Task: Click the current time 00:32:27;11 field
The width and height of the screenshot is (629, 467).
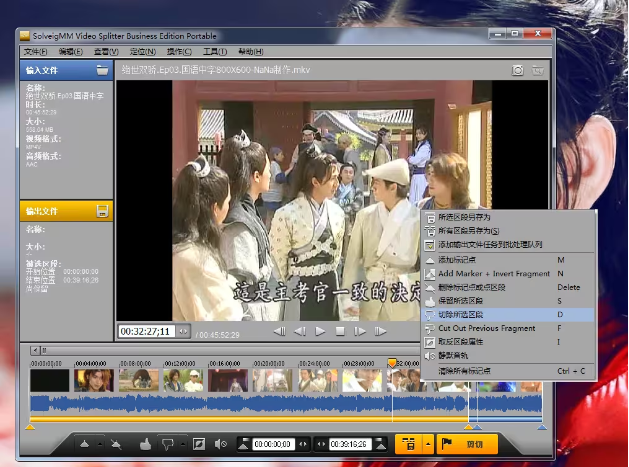Action: coord(145,331)
